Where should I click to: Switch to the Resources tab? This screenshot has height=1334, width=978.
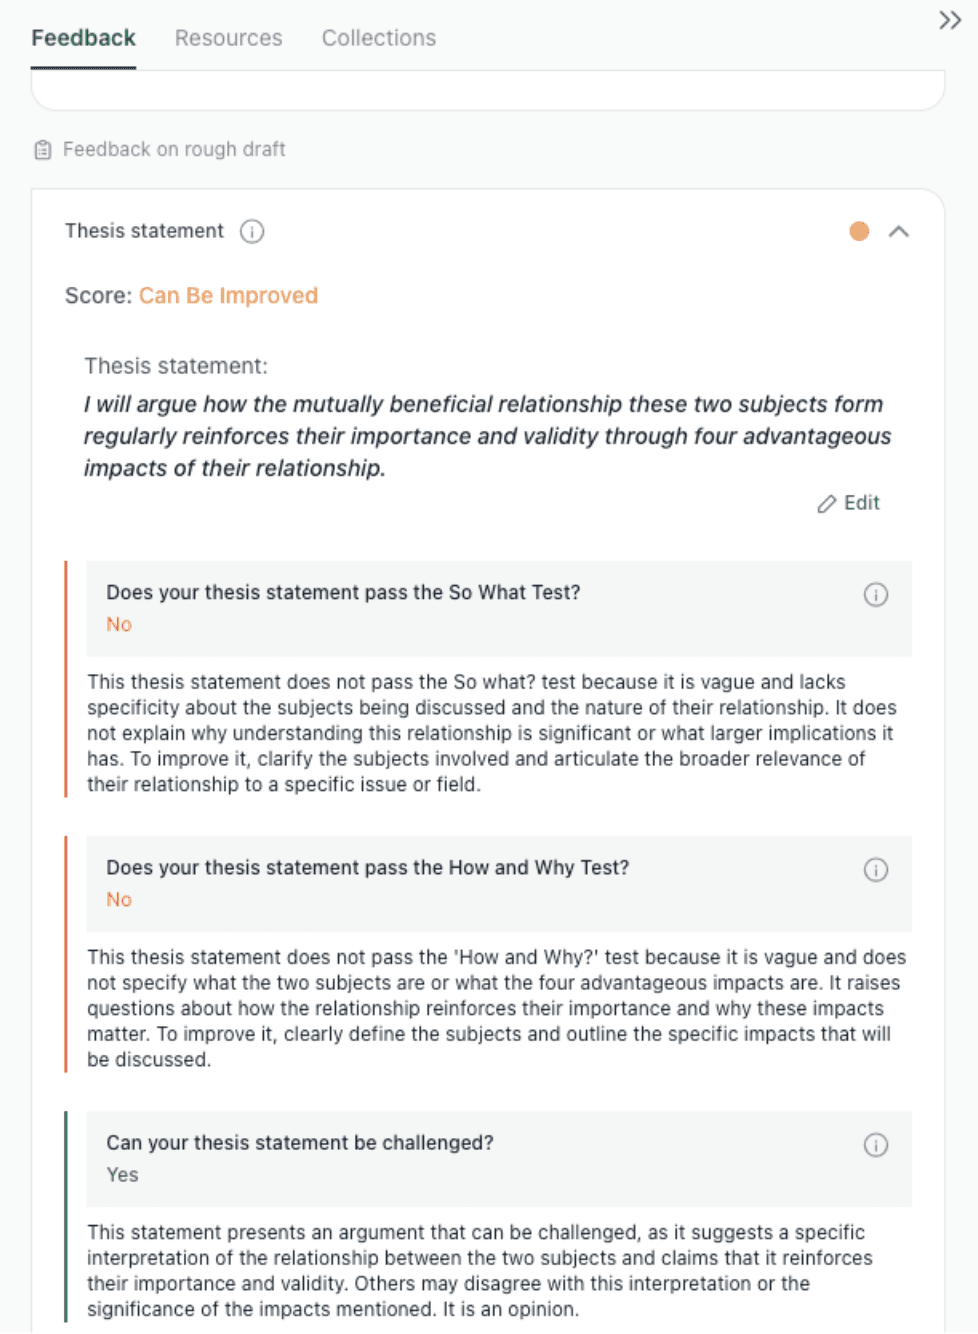tap(228, 38)
